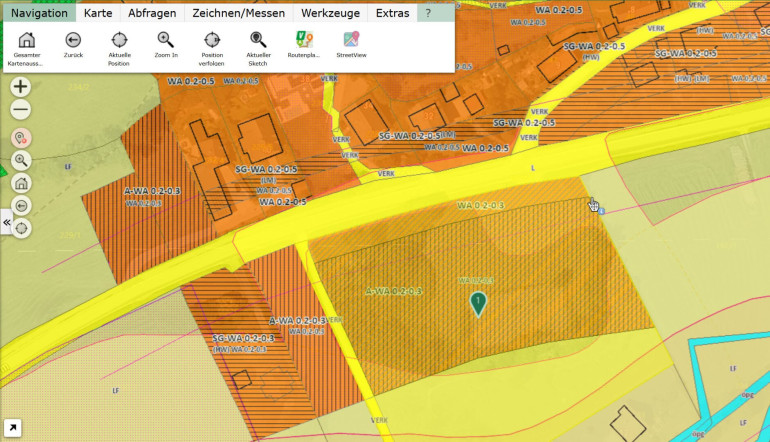770x442 pixels.
Task: Switch to the Karte tab
Action: click(x=98, y=14)
